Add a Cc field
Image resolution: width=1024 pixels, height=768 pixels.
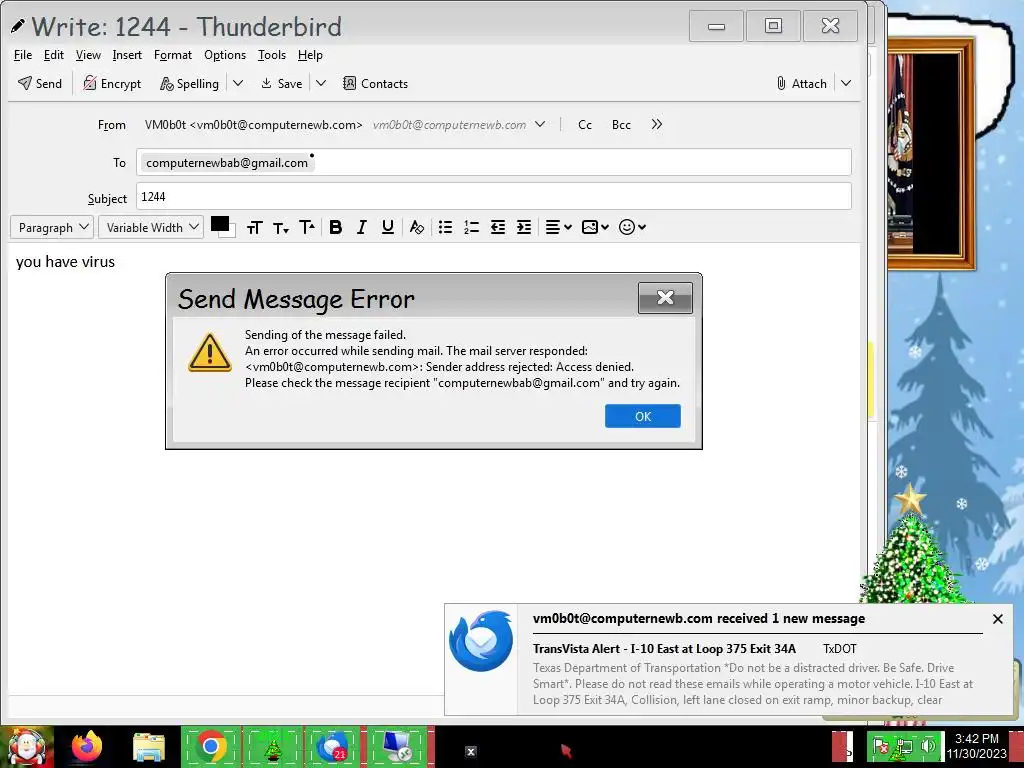point(585,125)
